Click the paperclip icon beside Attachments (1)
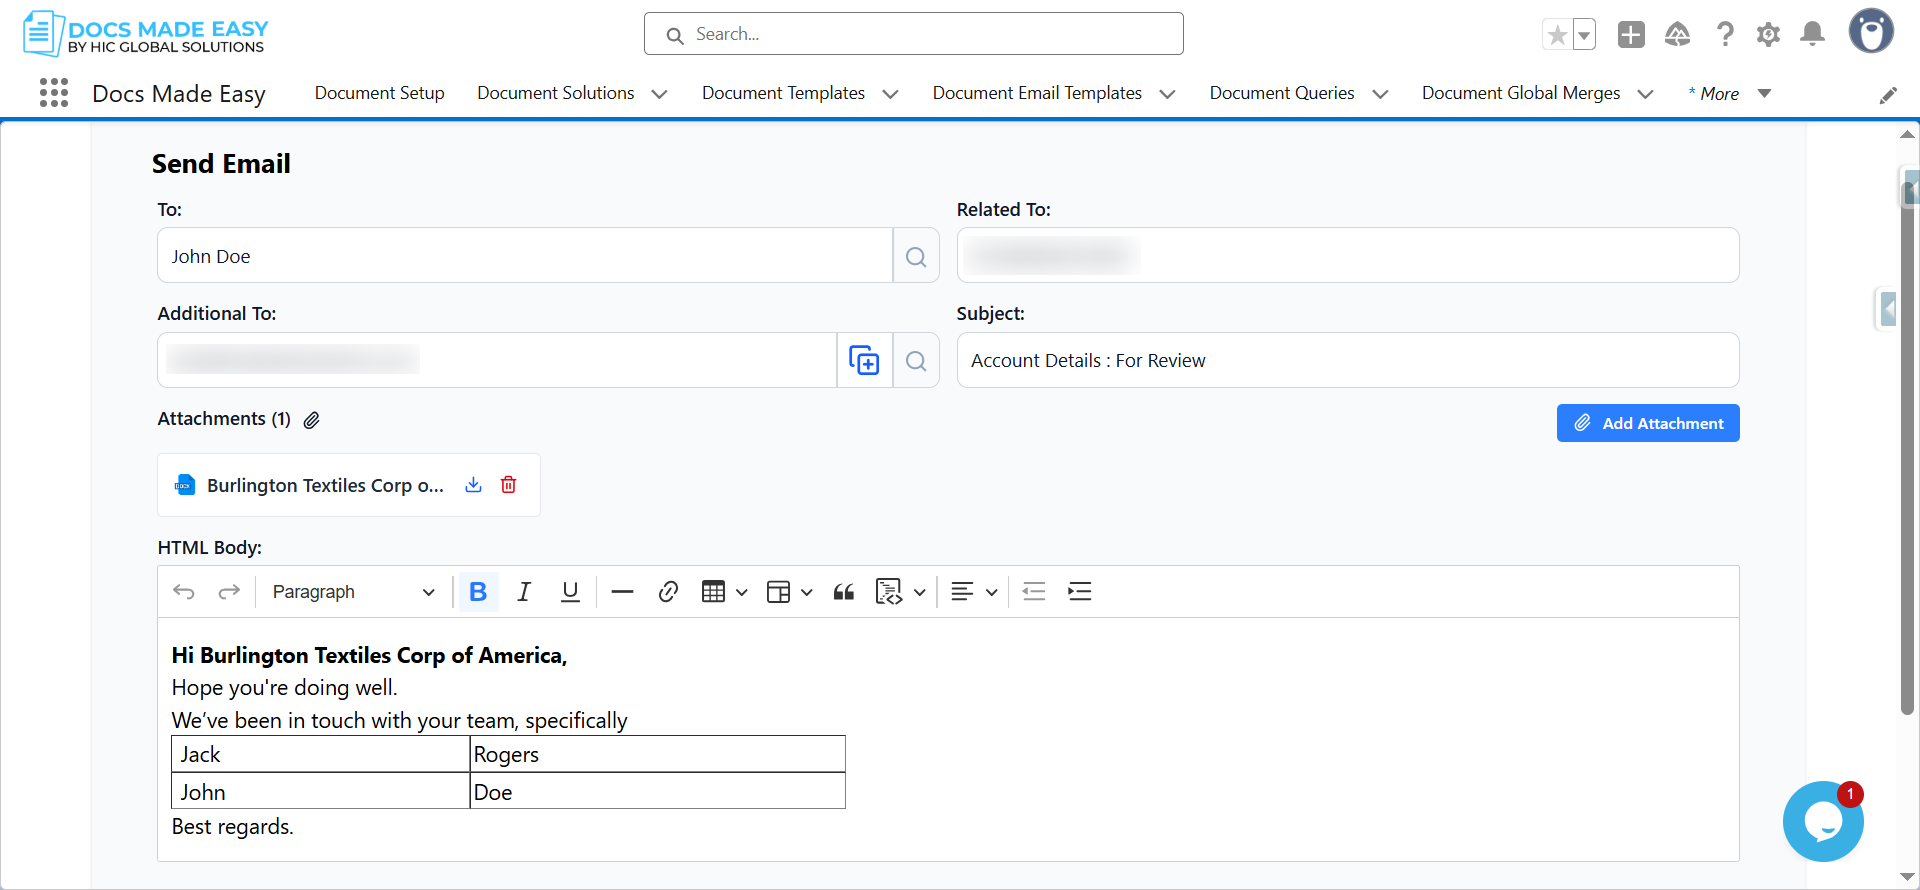 pos(312,420)
